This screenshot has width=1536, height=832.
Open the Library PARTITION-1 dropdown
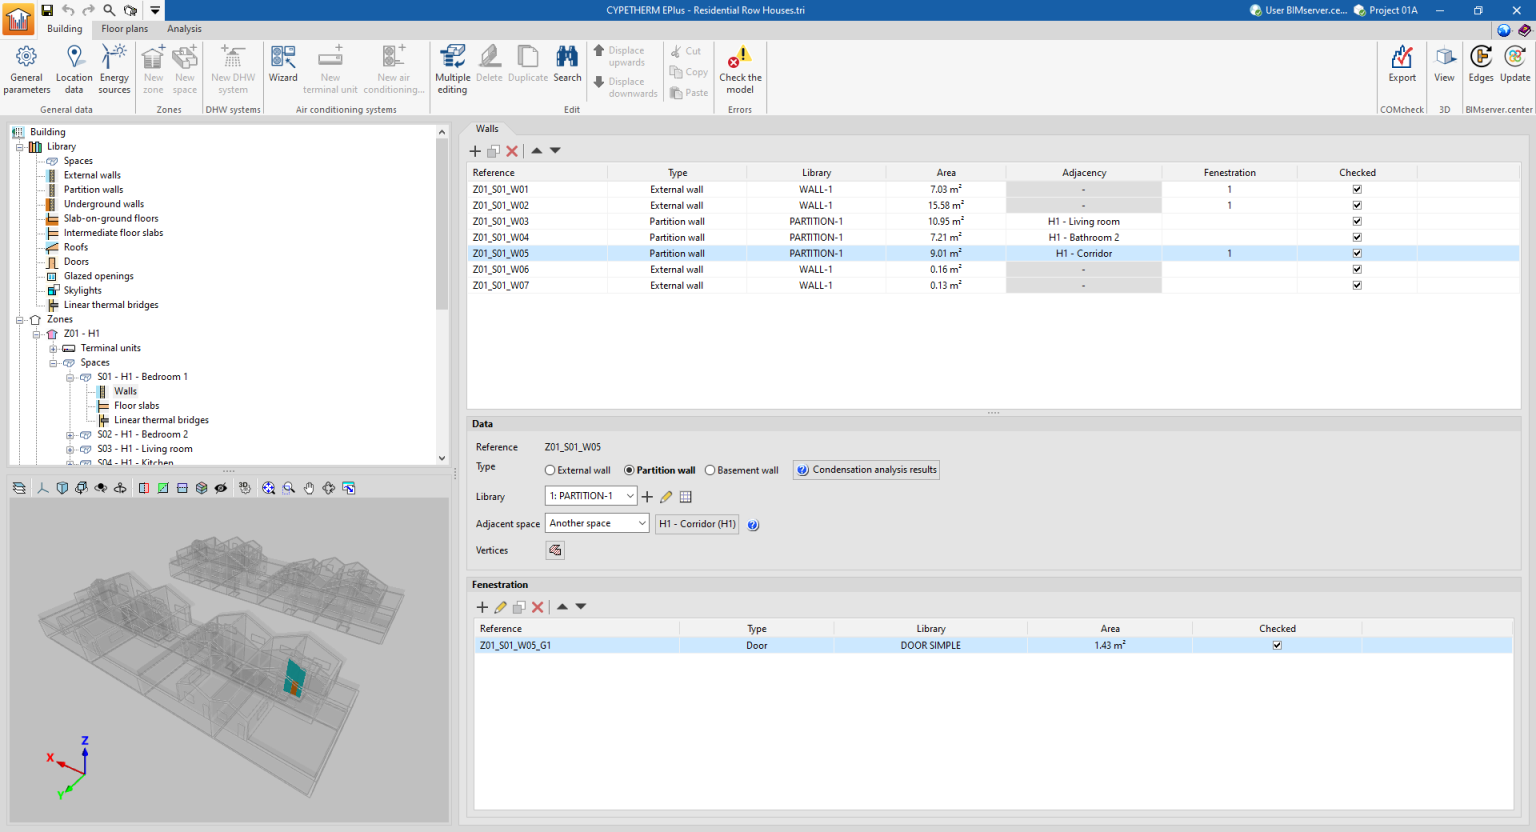pos(630,496)
